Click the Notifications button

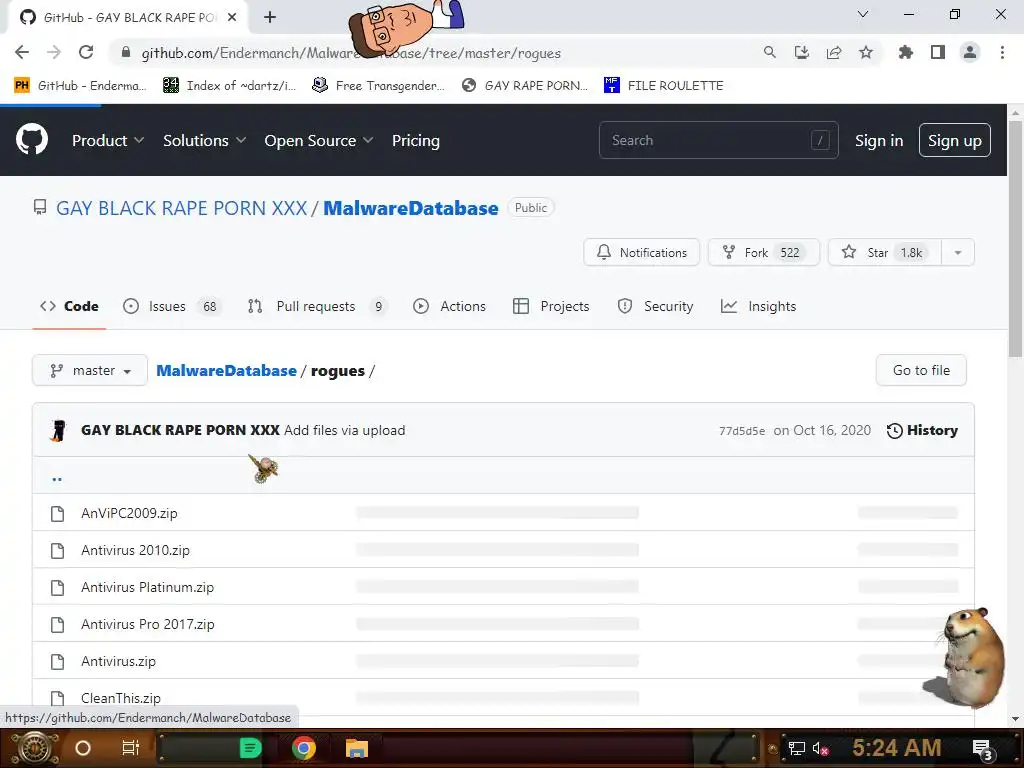pyautogui.click(x=641, y=253)
